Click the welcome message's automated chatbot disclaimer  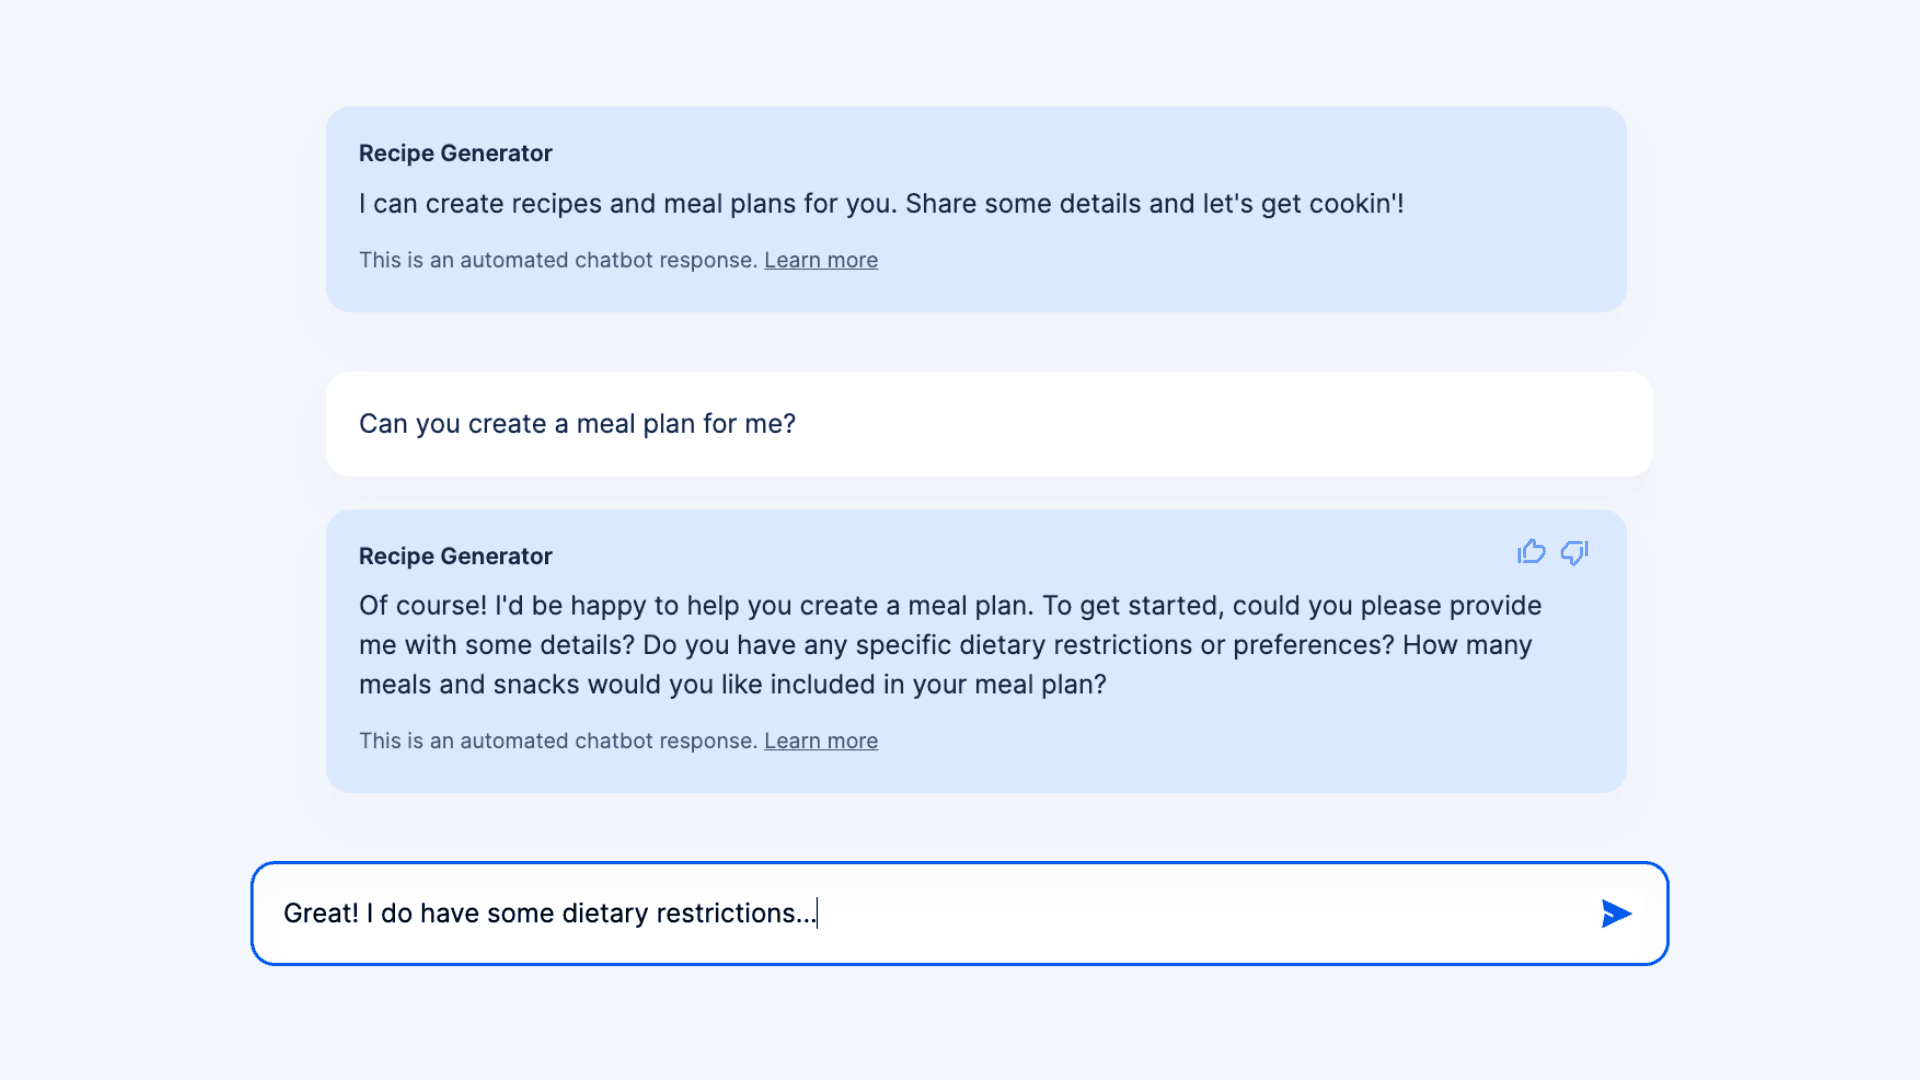coord(558,260)
